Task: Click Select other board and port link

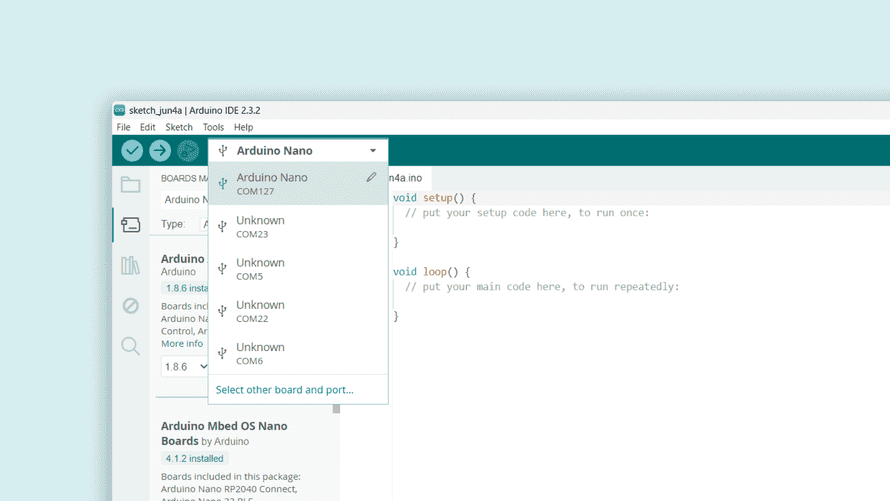Action: click(x=285, y=390)
